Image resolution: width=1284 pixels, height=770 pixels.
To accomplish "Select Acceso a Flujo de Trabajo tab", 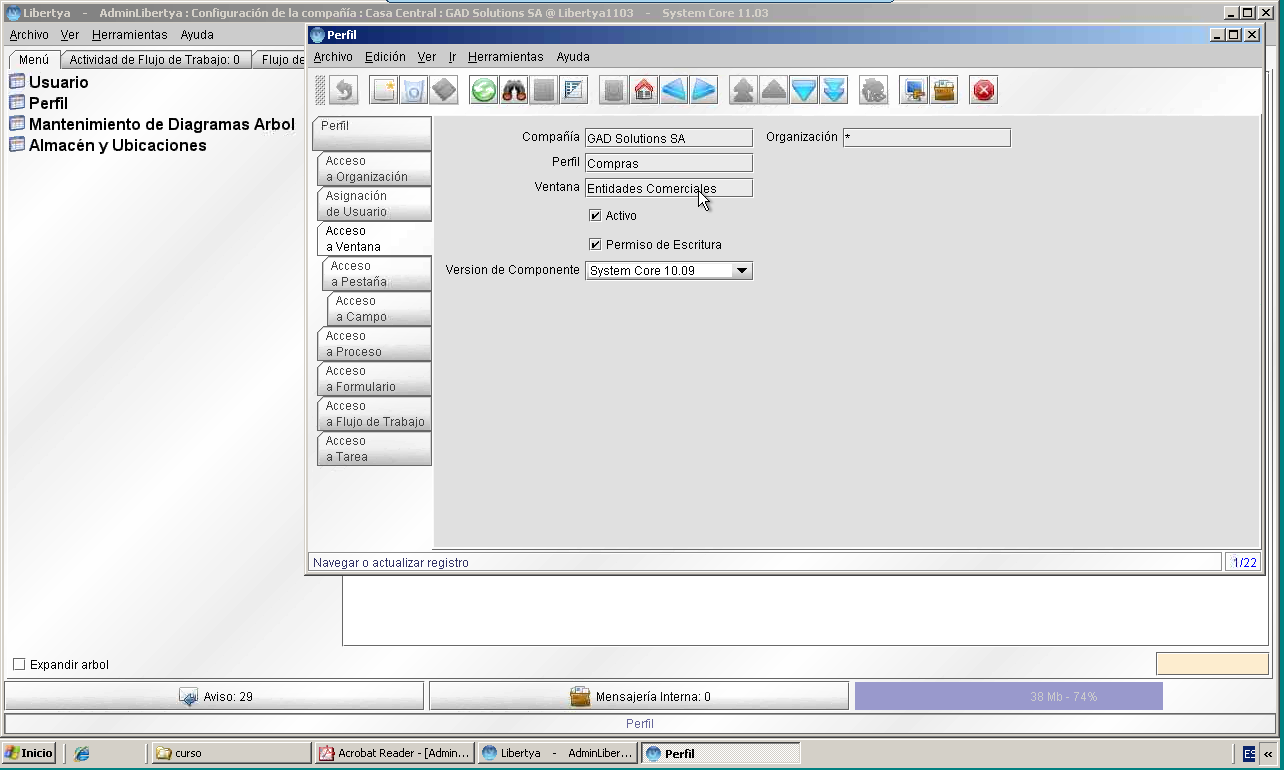I will point(374,414).
